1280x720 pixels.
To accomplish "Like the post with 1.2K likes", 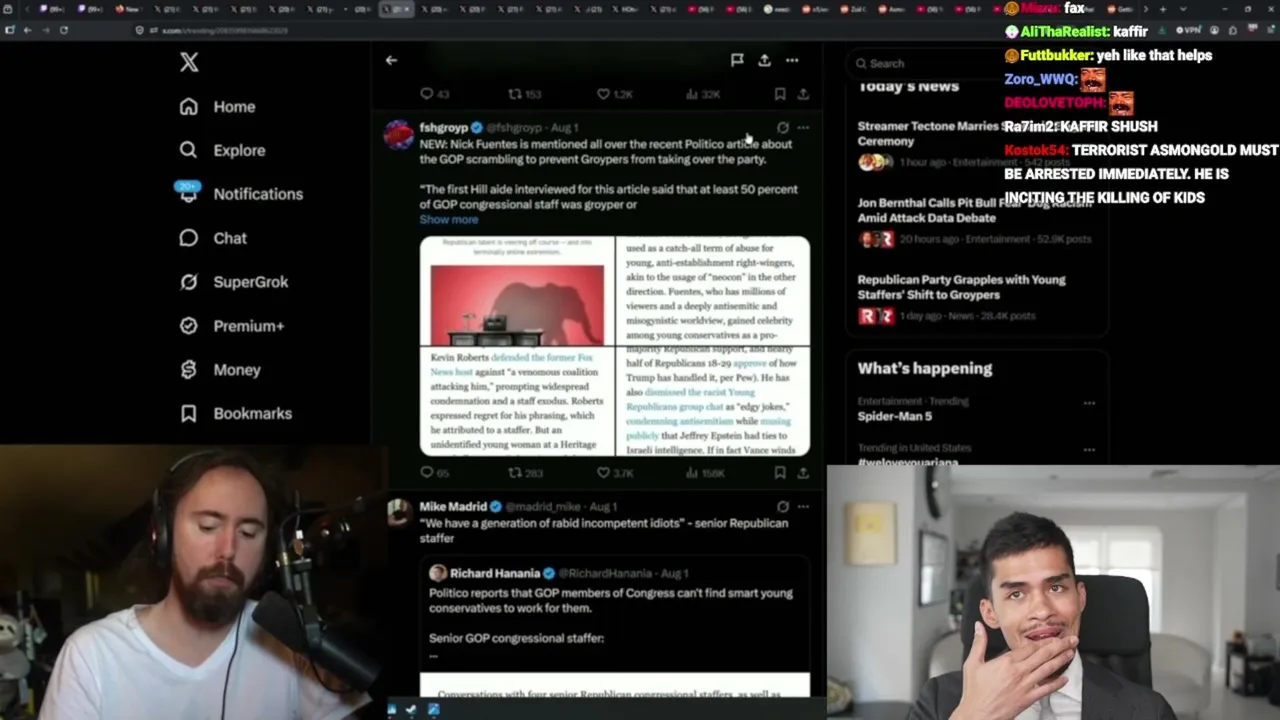I will tap(614, 94).
